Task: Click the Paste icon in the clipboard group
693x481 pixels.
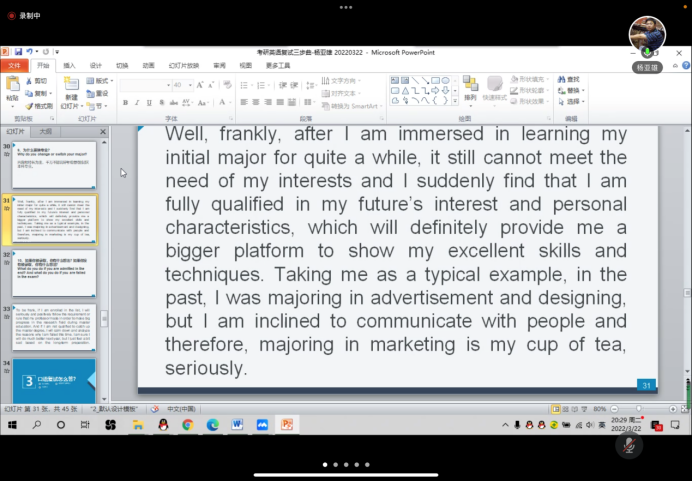Action: [x=12, y=89]
